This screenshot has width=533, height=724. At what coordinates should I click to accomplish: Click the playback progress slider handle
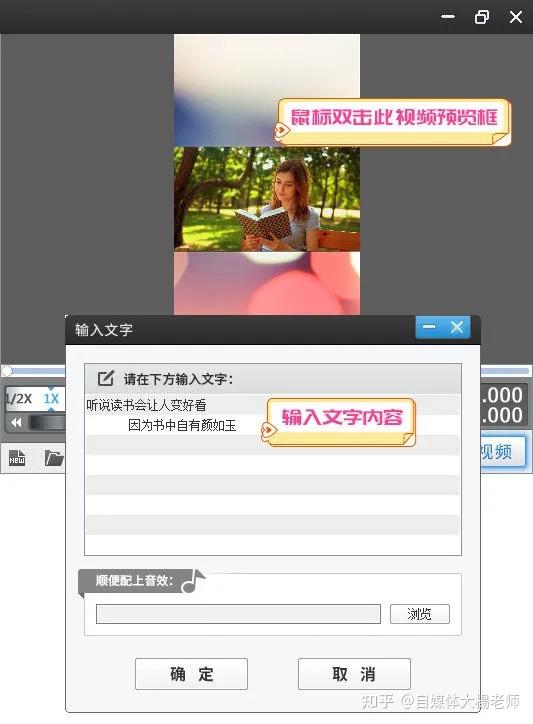pos(7,370)
